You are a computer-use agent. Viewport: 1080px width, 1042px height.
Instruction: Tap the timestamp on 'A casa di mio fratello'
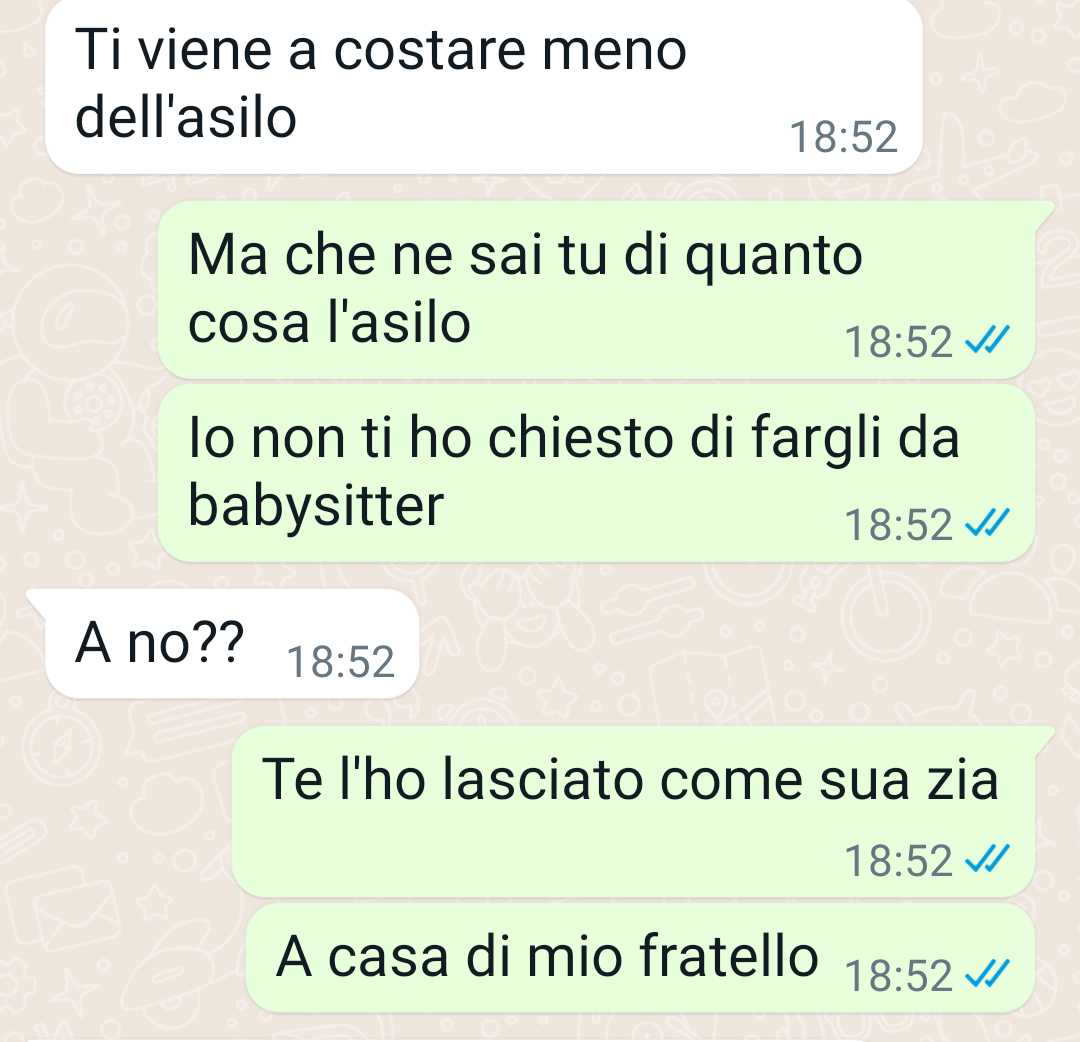pyautogui.click(x=899, y=976)
